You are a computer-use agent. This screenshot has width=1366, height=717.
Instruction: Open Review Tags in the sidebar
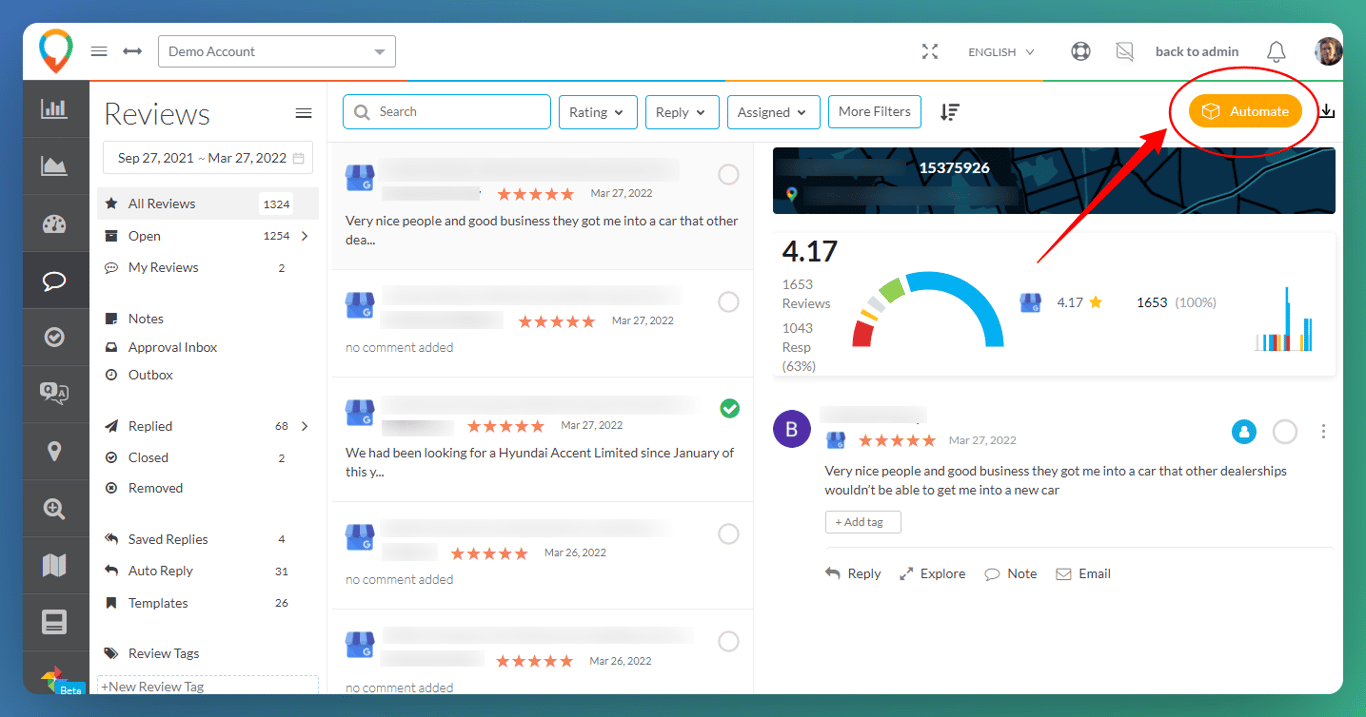163,654
